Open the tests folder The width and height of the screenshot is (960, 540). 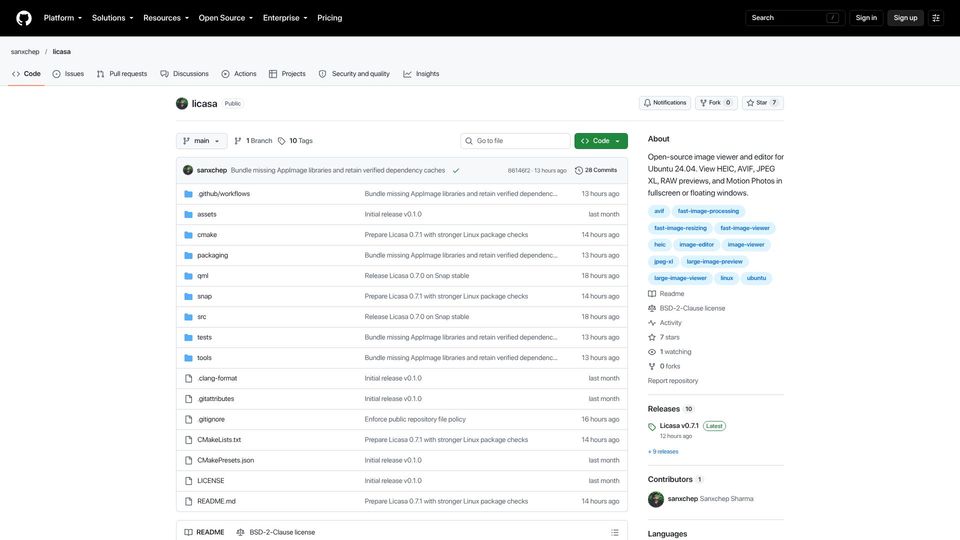[204, 337]
